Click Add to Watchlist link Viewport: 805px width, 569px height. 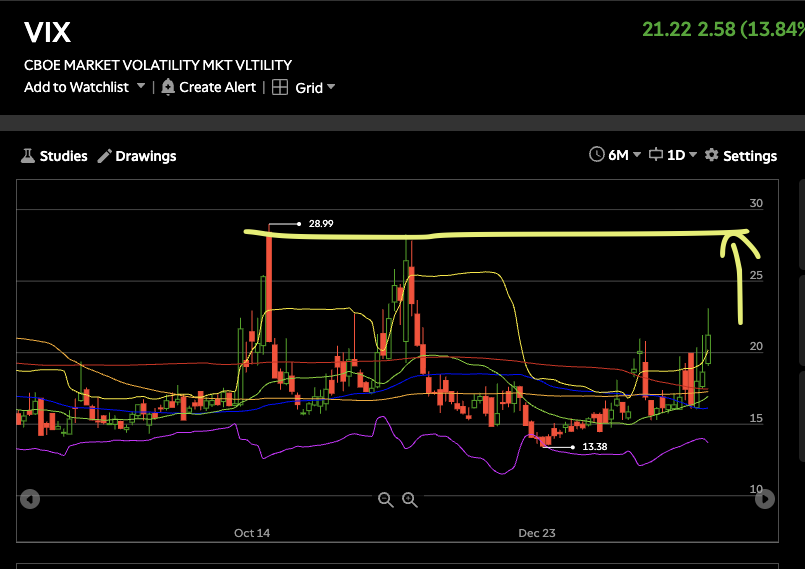(76, 87)
